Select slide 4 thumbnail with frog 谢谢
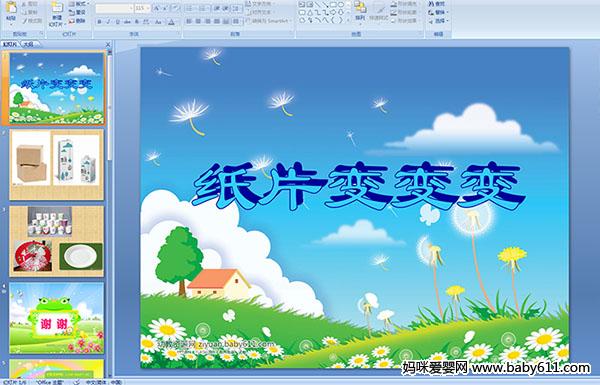The height and width of the screenshot is (385, 600). click(57, 318)
